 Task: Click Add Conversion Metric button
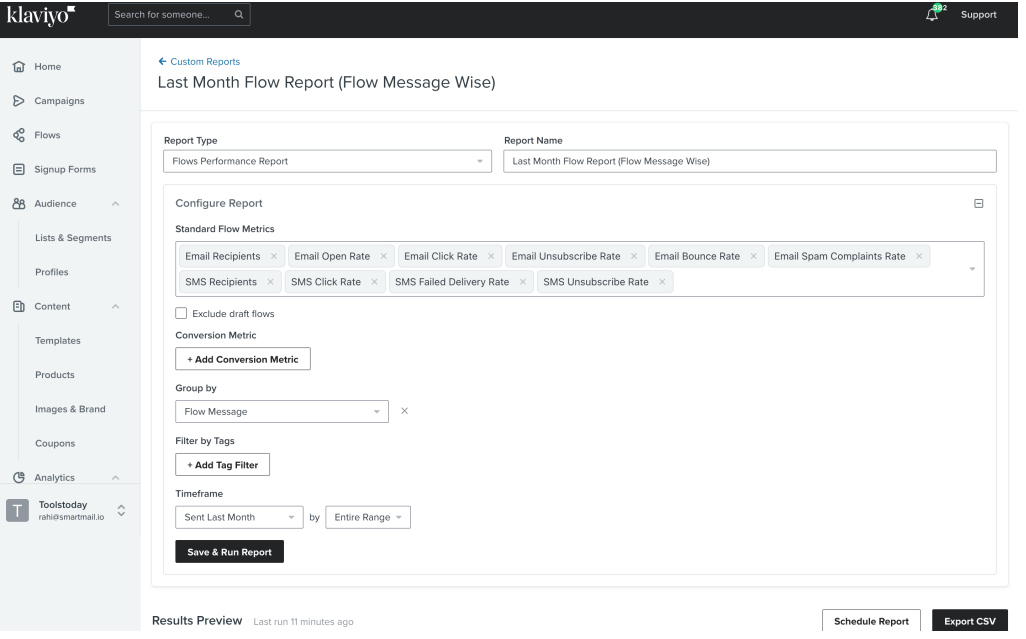coord(243,359)
